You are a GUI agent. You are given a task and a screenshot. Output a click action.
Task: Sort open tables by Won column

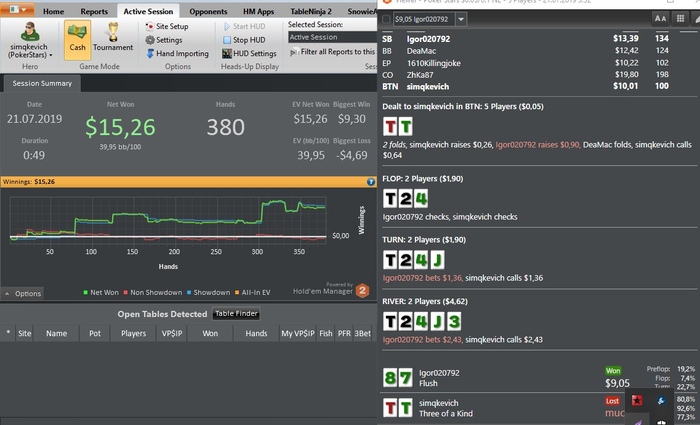tap(210, 333)
